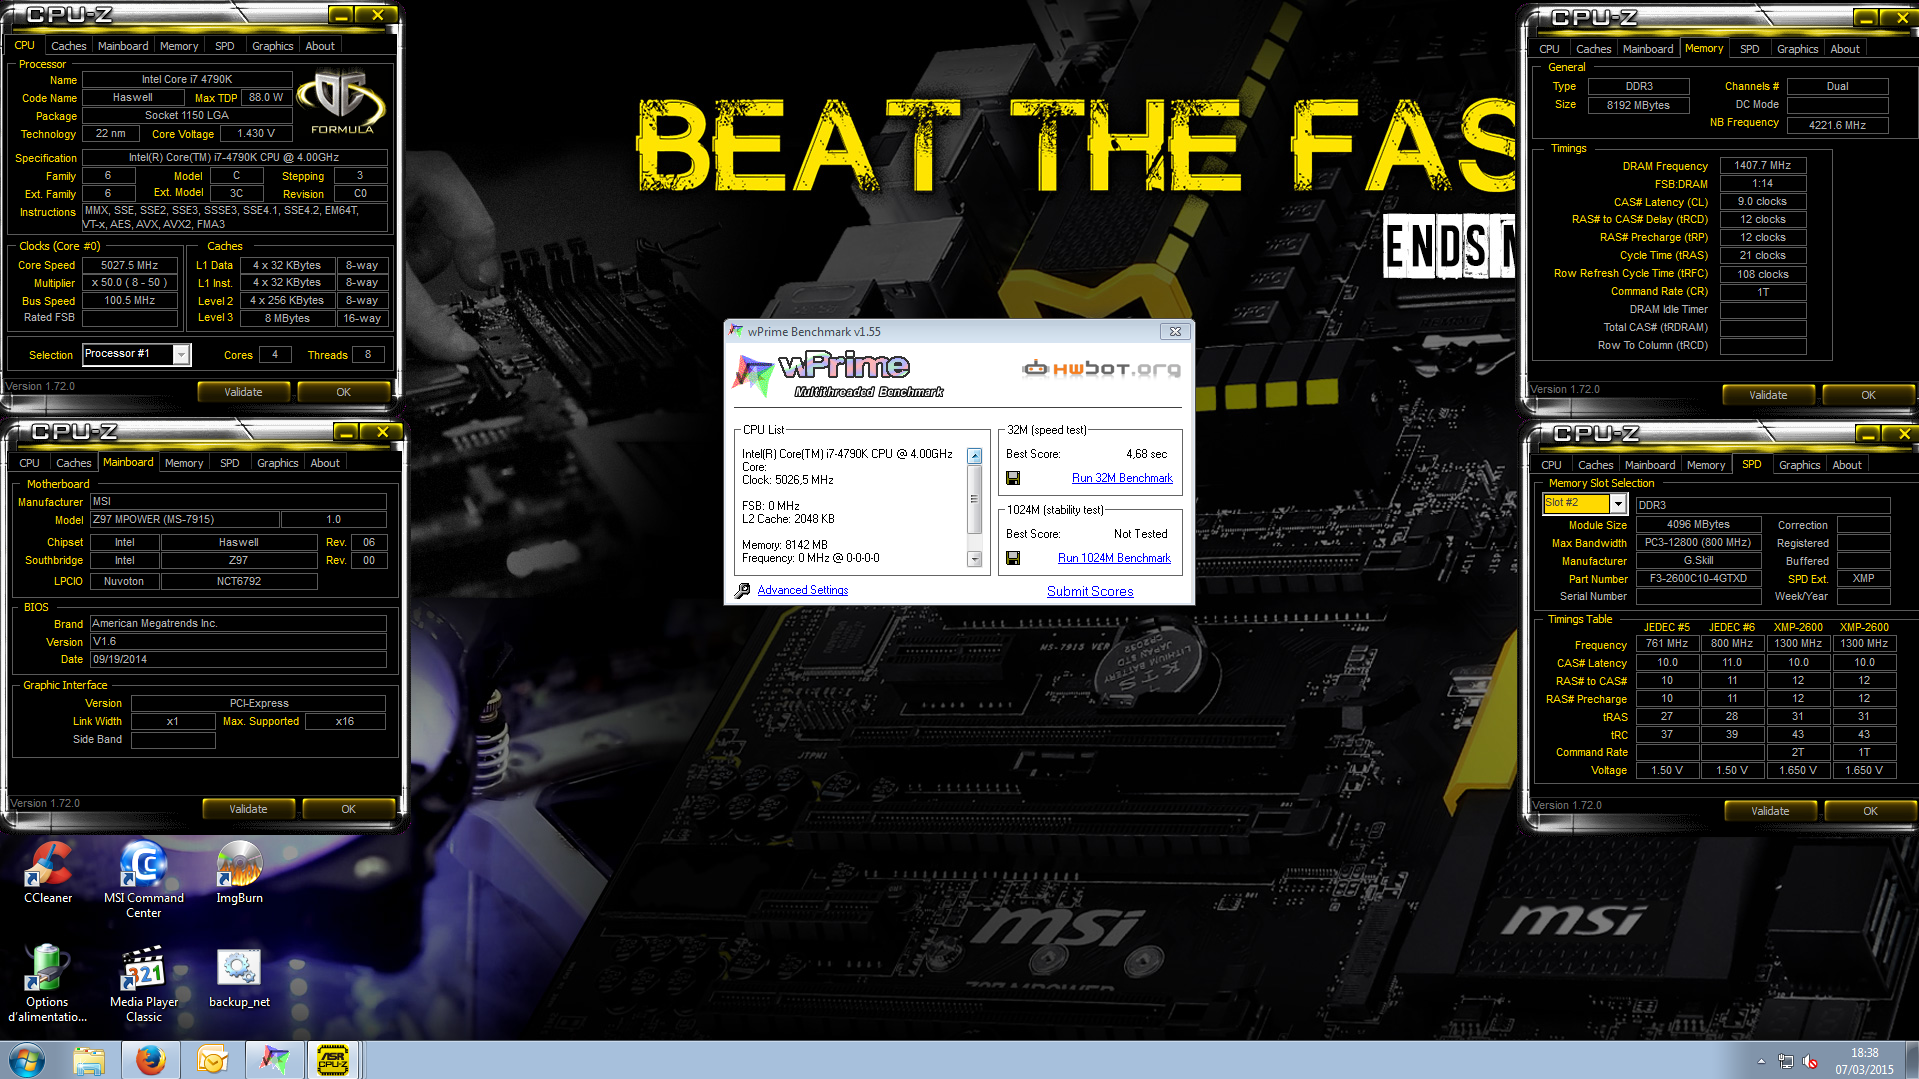The width and height of the screenshot is (1919, 1079).
Task: Select Caches tab in SPD window
Action: 1595,465
